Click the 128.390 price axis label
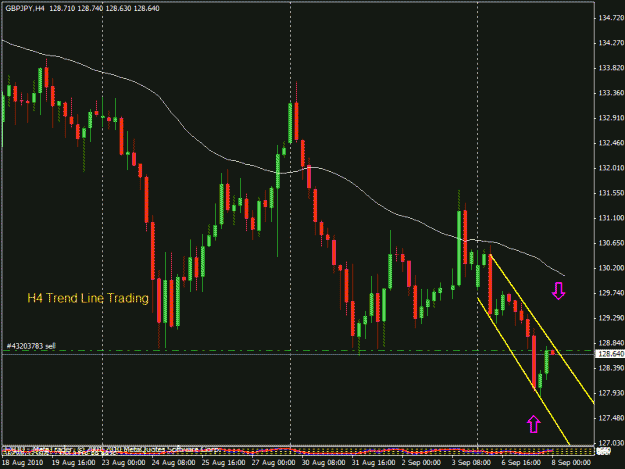The width and height of the screenshot is (625, 469). [x=611, y=368]
